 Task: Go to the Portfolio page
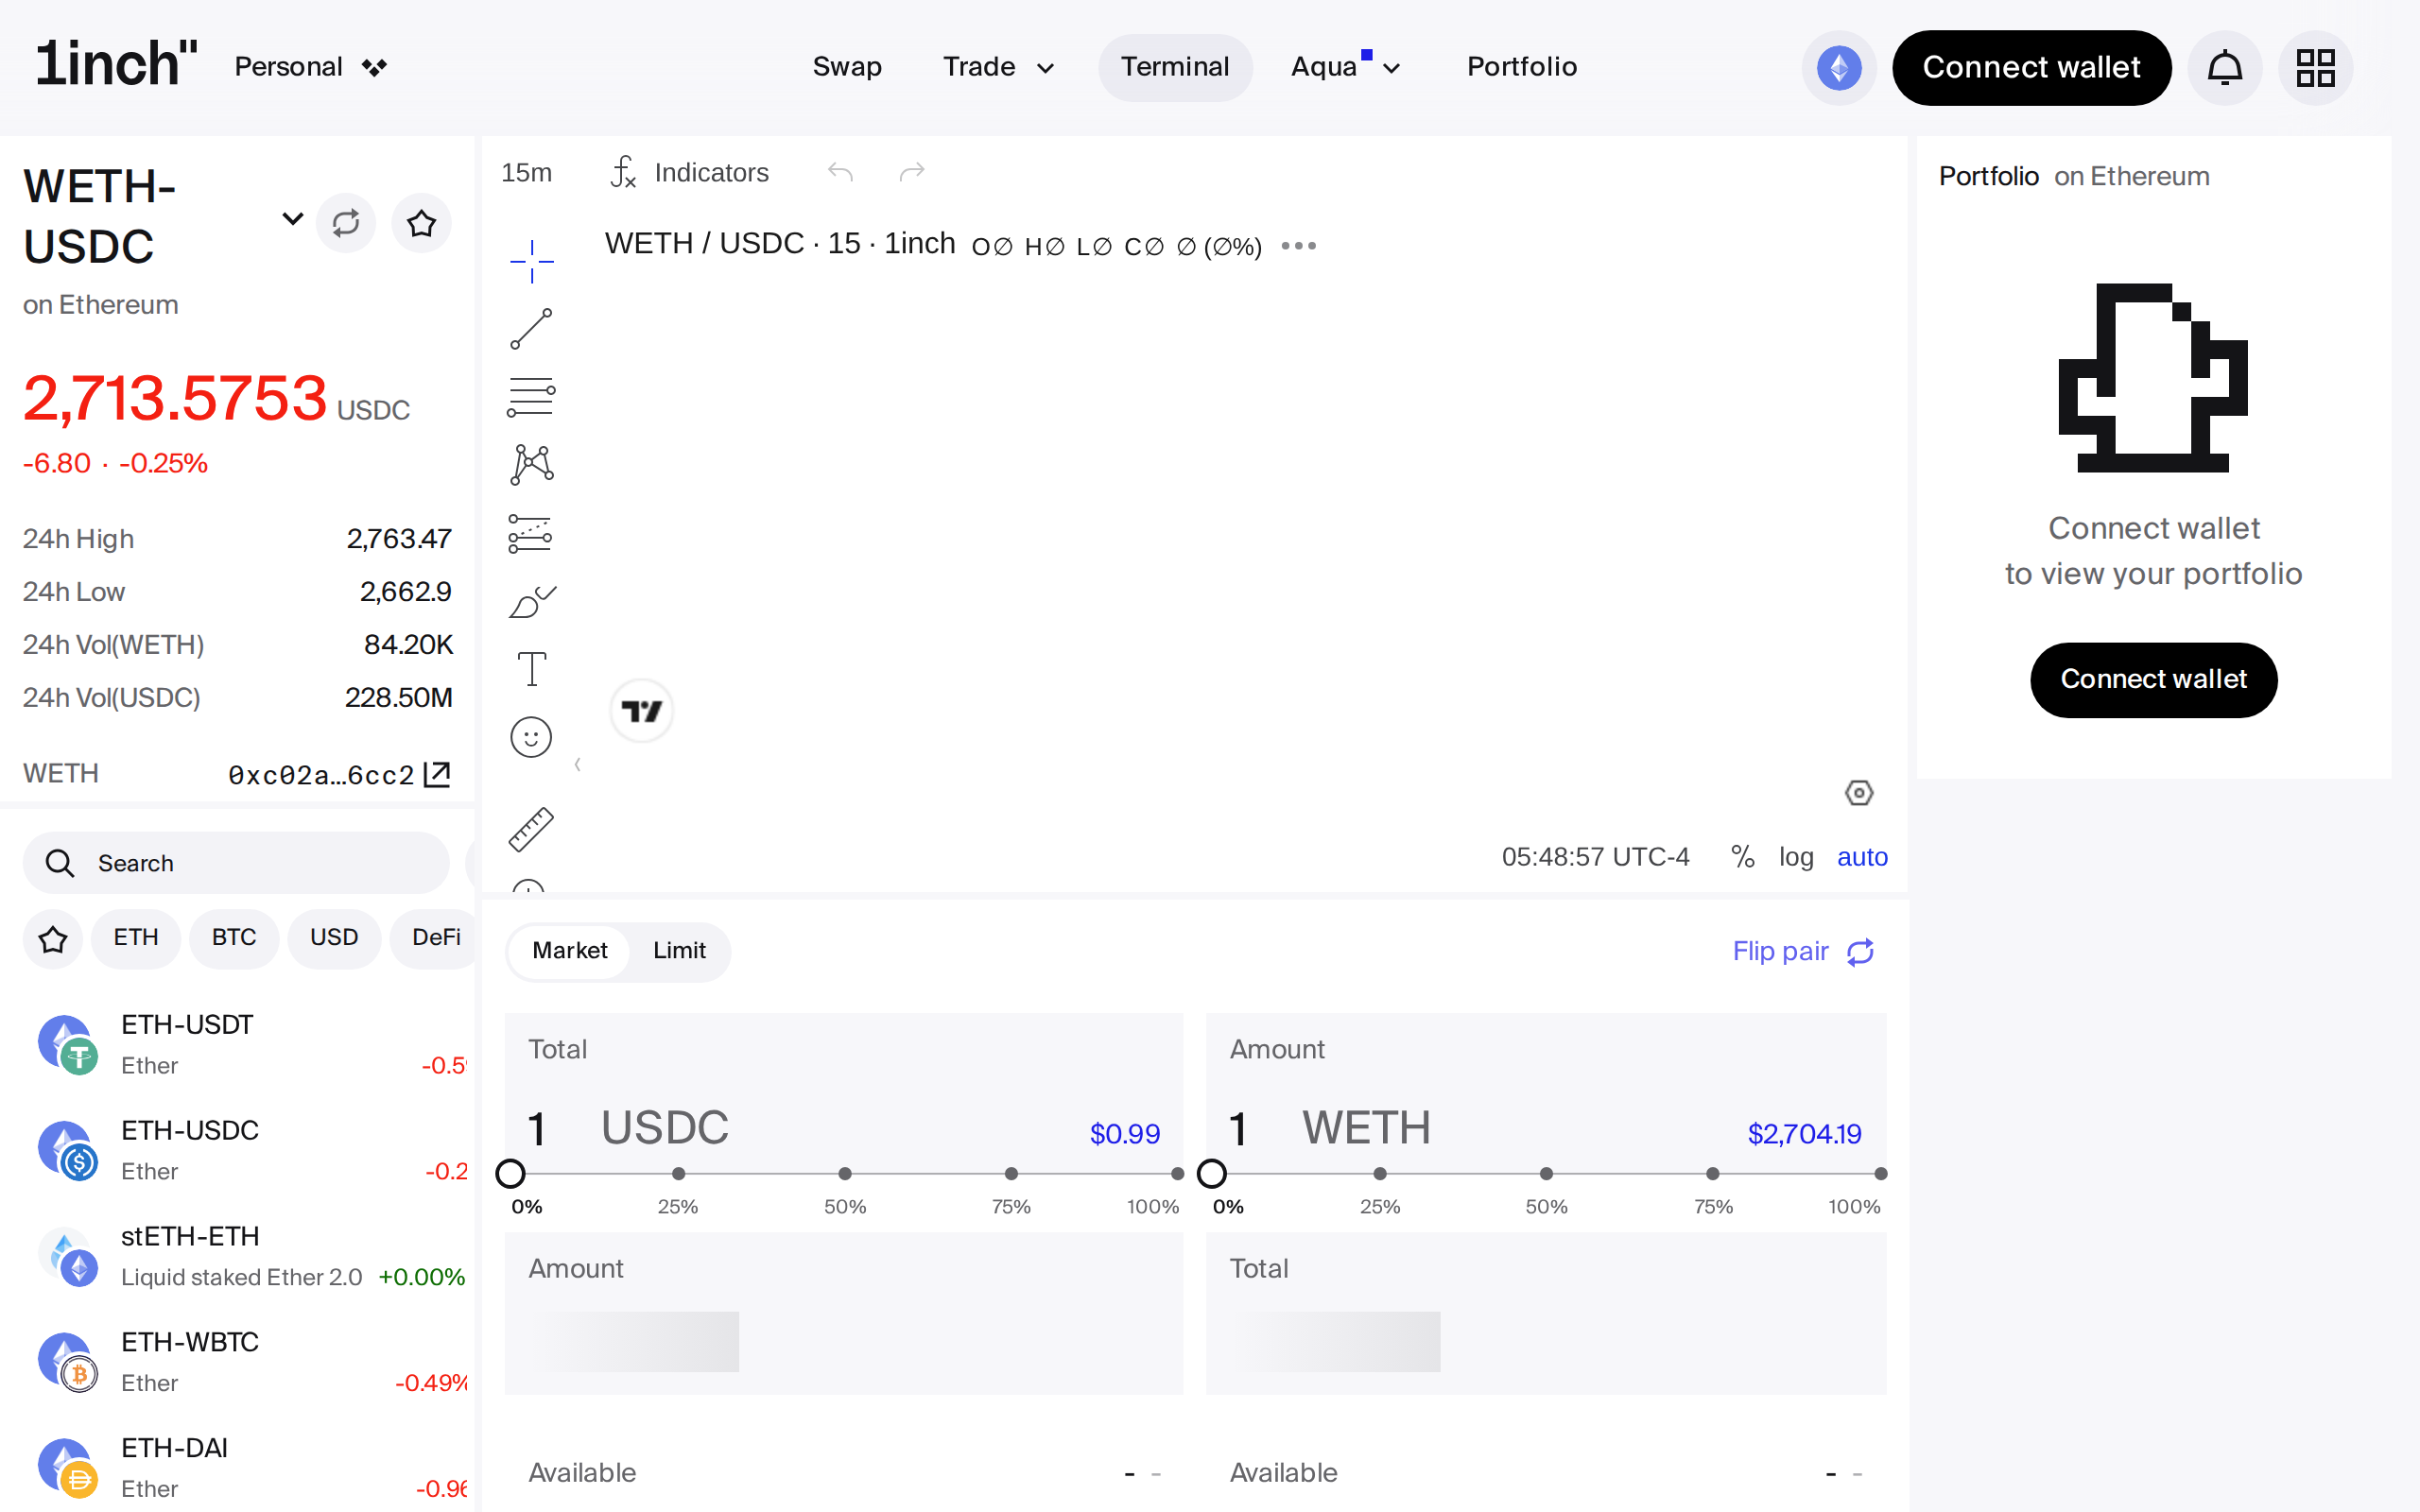1522,67
